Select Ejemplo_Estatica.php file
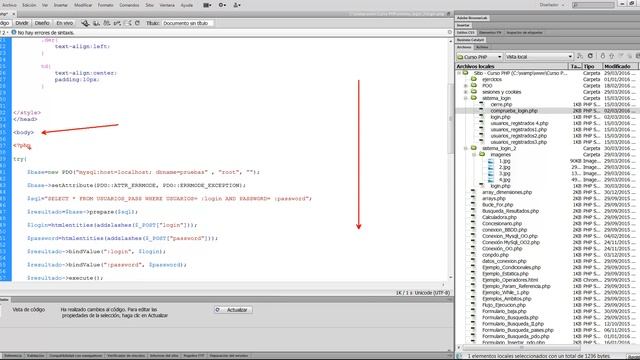 tap(505, 274)
